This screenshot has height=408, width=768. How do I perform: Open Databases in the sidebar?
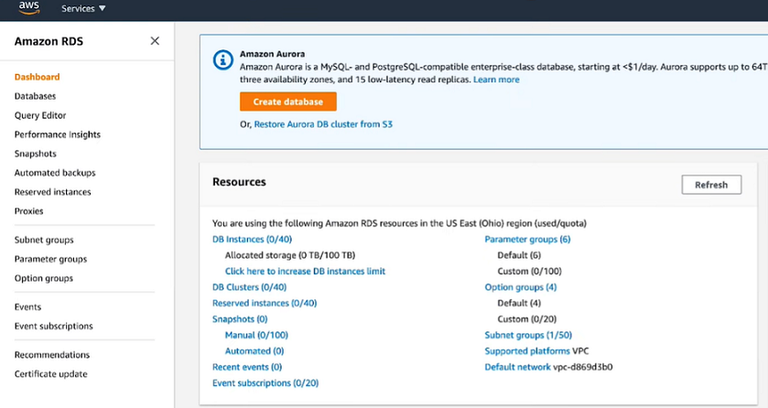coord(35,96)
